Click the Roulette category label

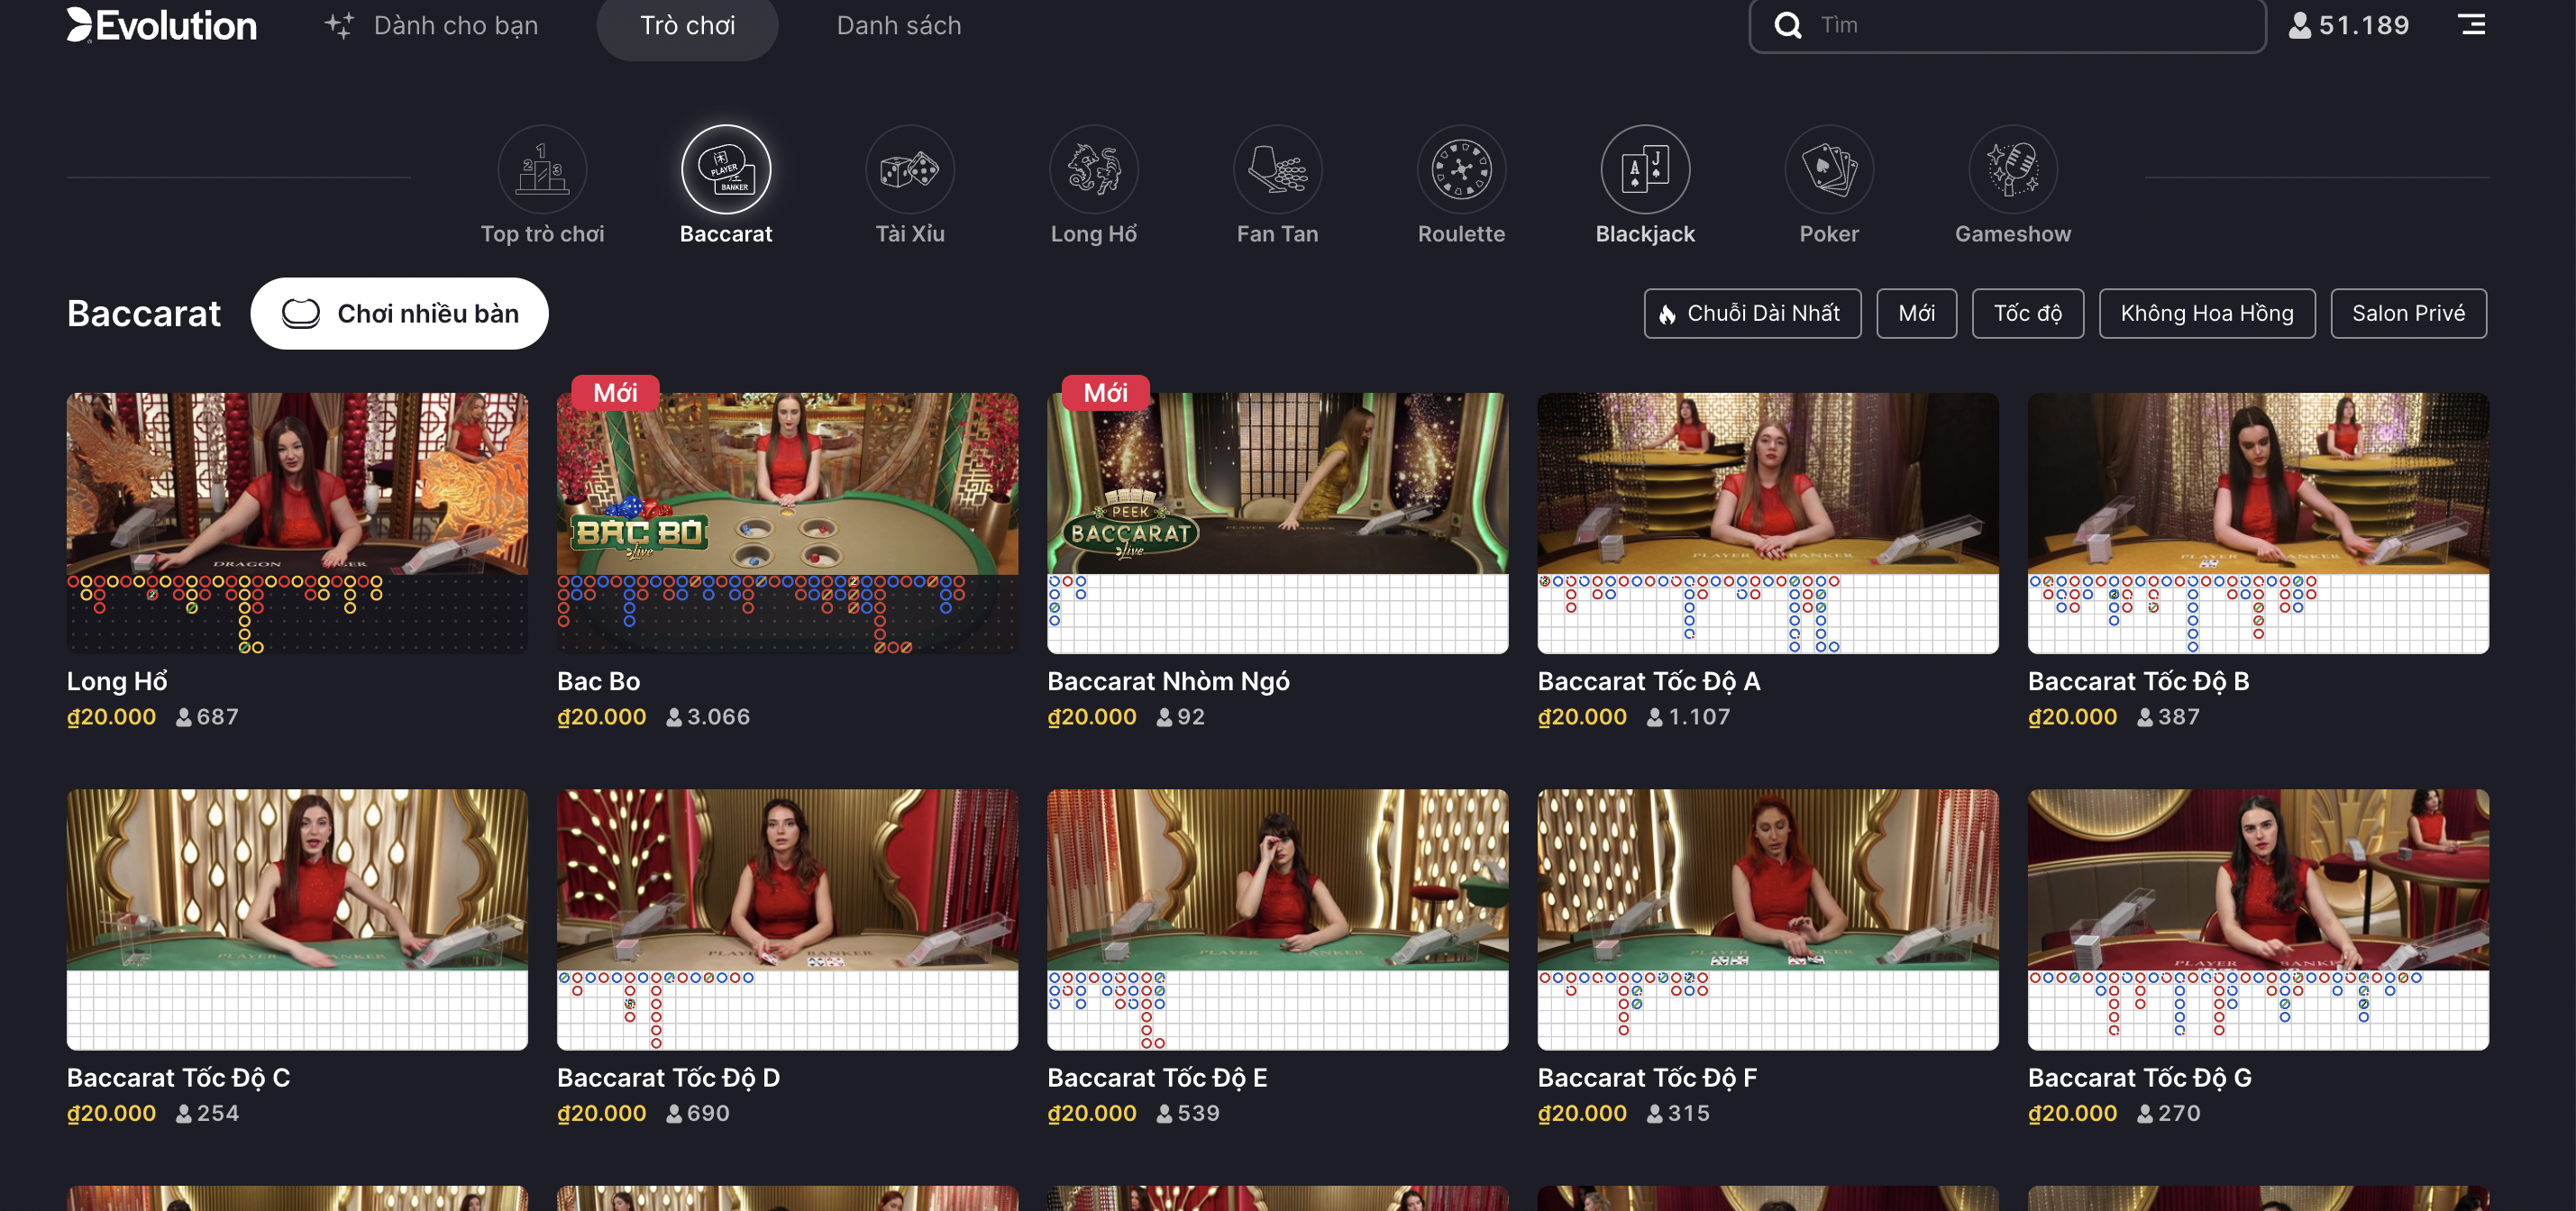coord(1461,234)
